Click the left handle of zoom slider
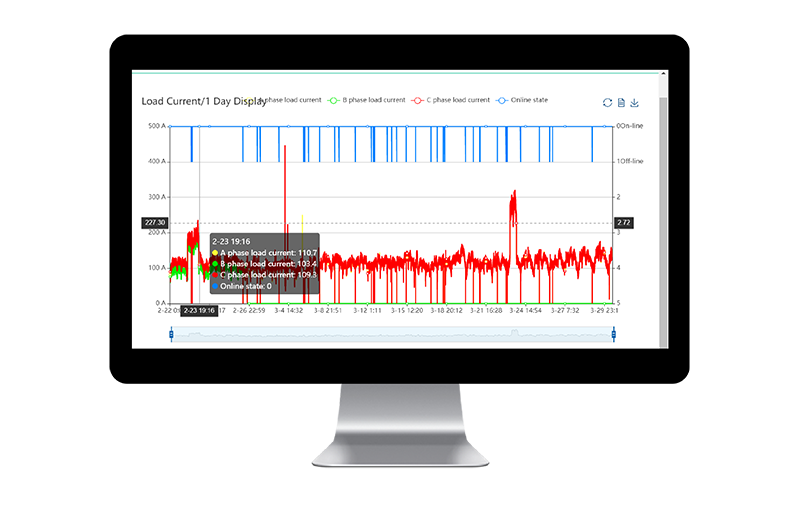Image resolution: width=800 pixels, height=505 pixels. click(171, 336)
